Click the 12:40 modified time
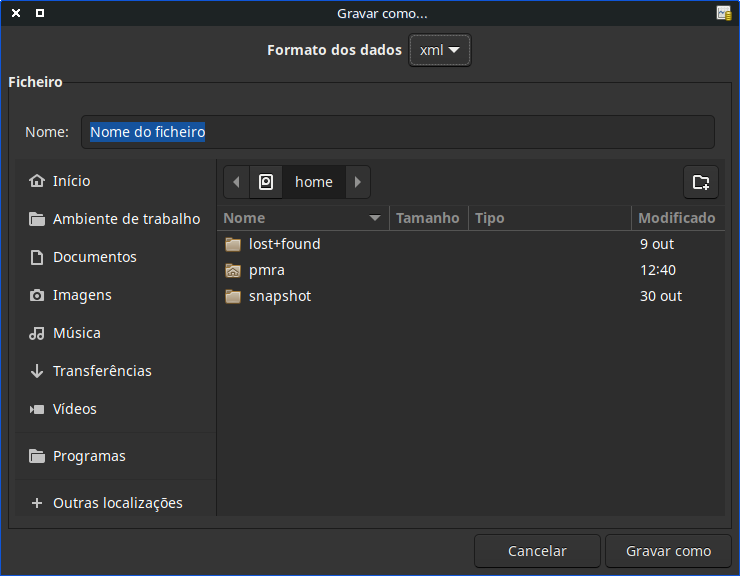This screenshot has height=576, width=740. pos(658,270)
